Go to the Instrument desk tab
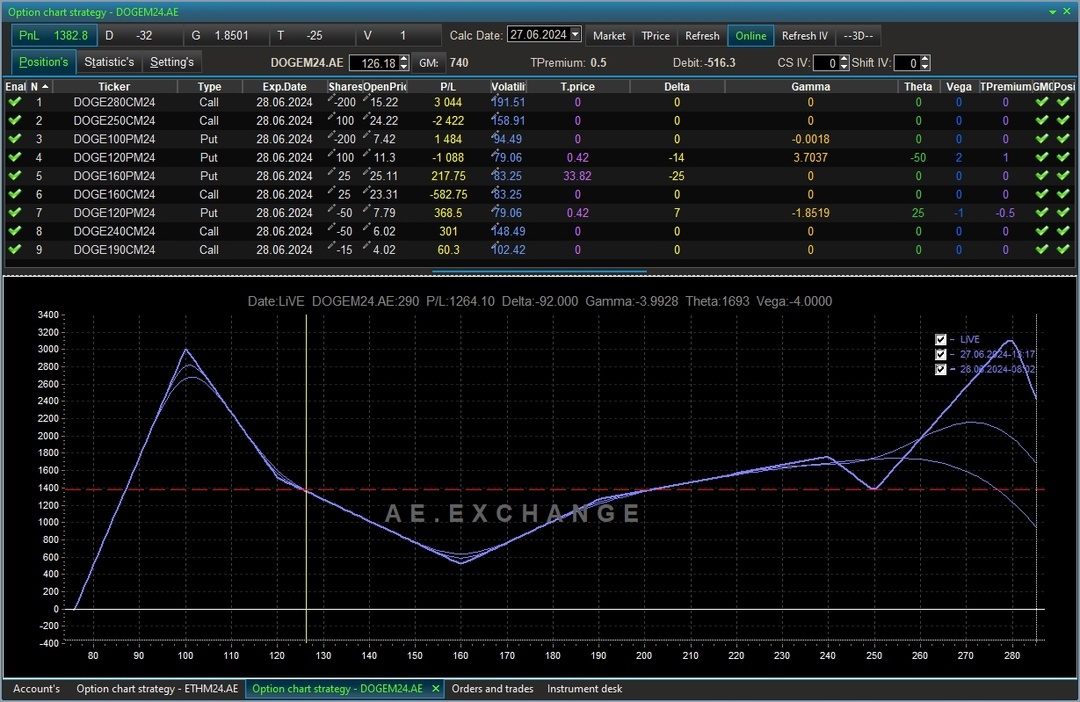The height and width of the screenshot is (702, 1080). coord(584,689)
